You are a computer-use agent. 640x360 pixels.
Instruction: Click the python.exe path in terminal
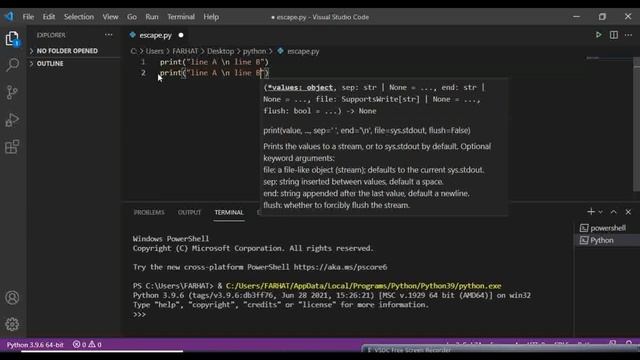pos(363,286)
